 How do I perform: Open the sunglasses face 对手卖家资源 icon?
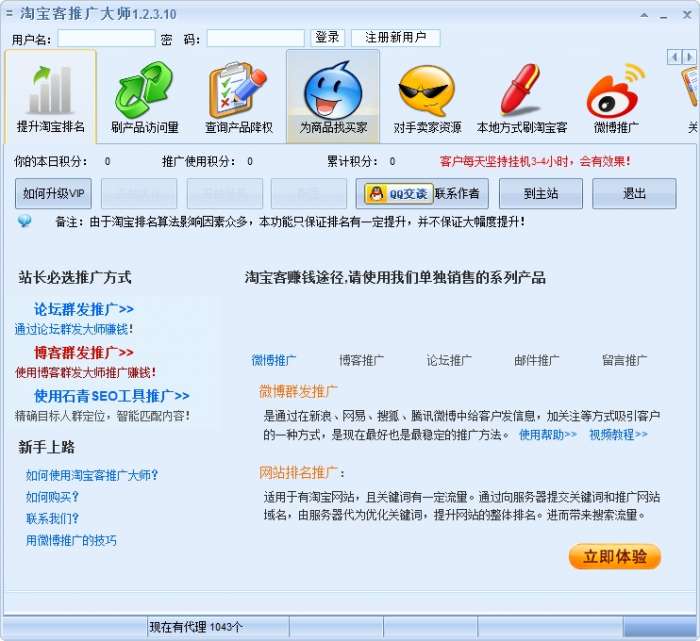[x=427, y=91]
